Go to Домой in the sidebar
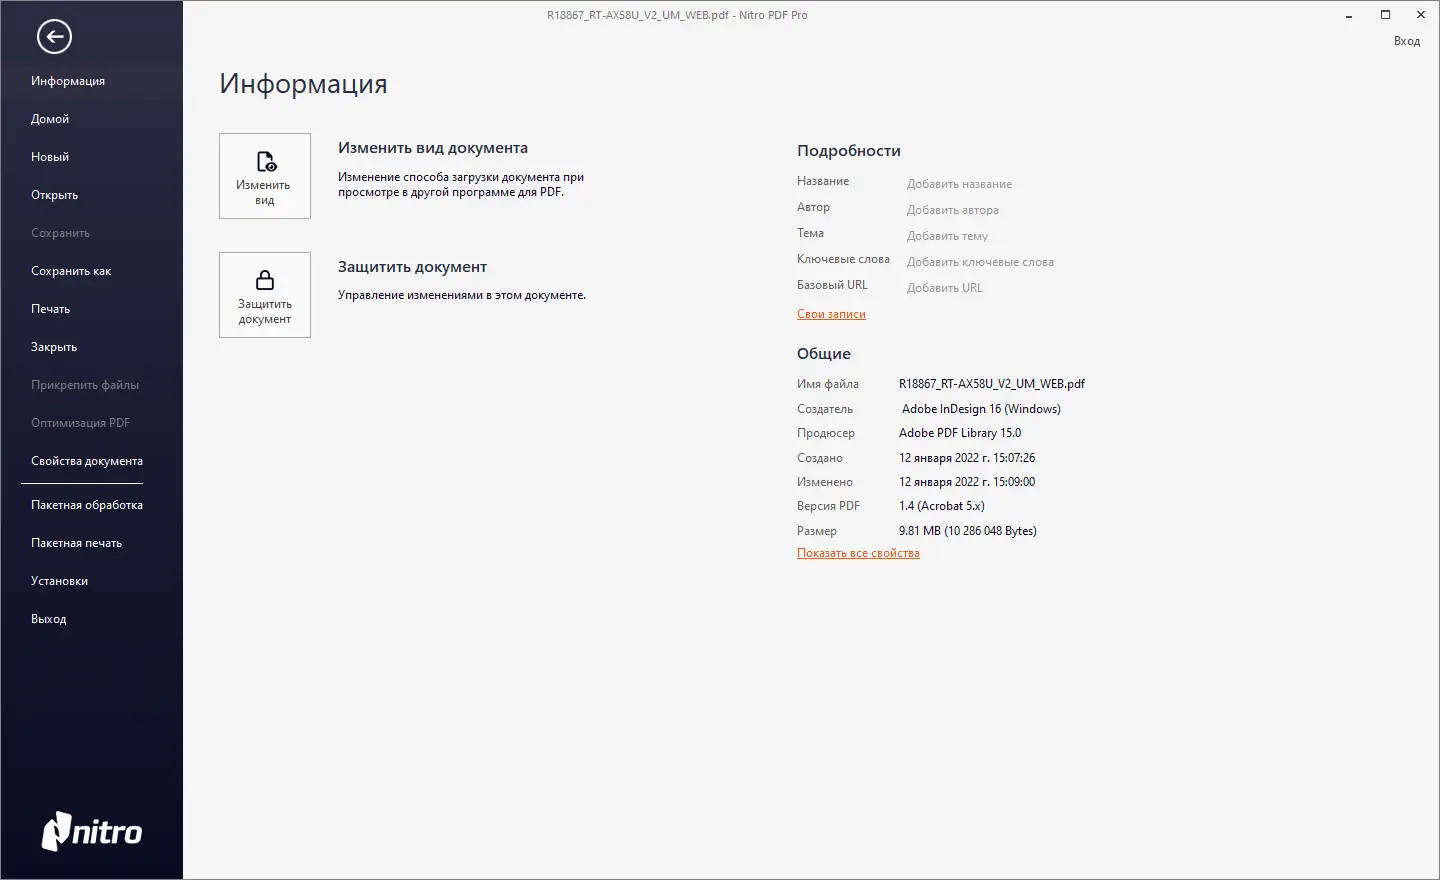1440x880 pixels. [50, 119]
